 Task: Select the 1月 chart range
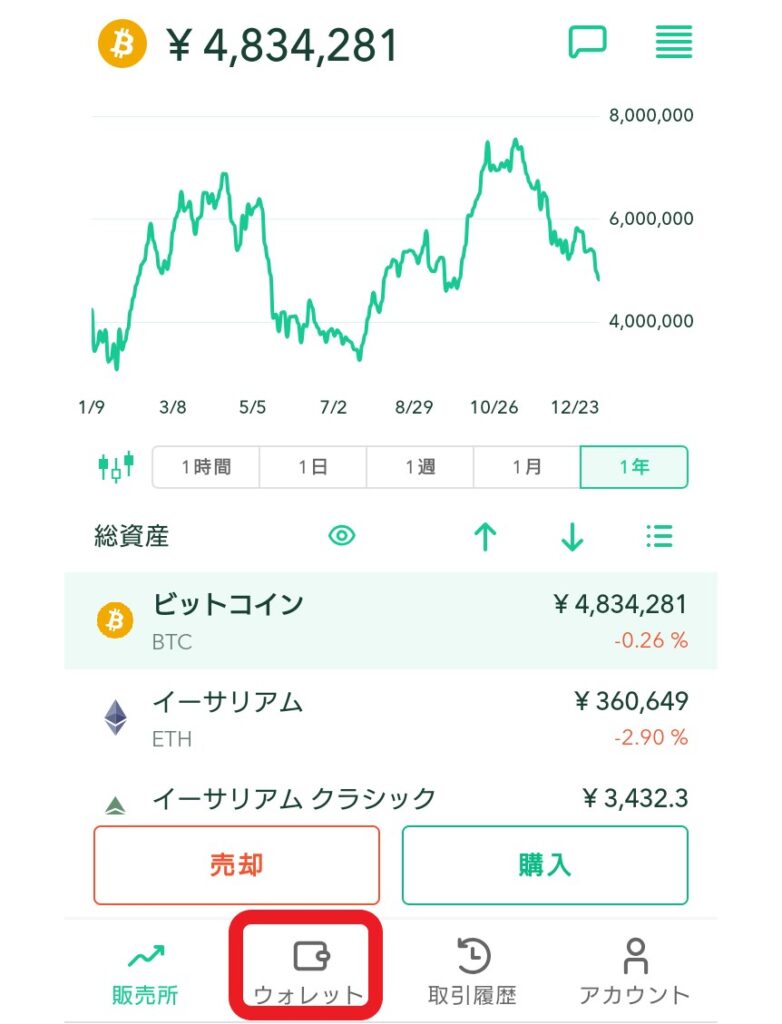527,467
